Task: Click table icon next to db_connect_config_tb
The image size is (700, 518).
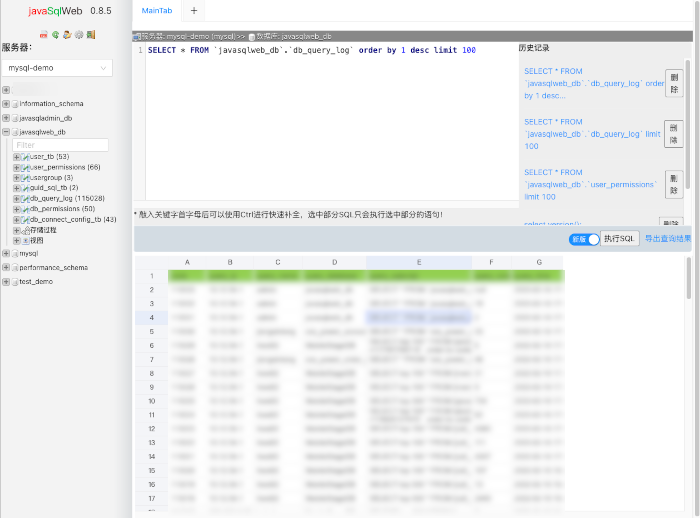Action: tap(26, 220)
